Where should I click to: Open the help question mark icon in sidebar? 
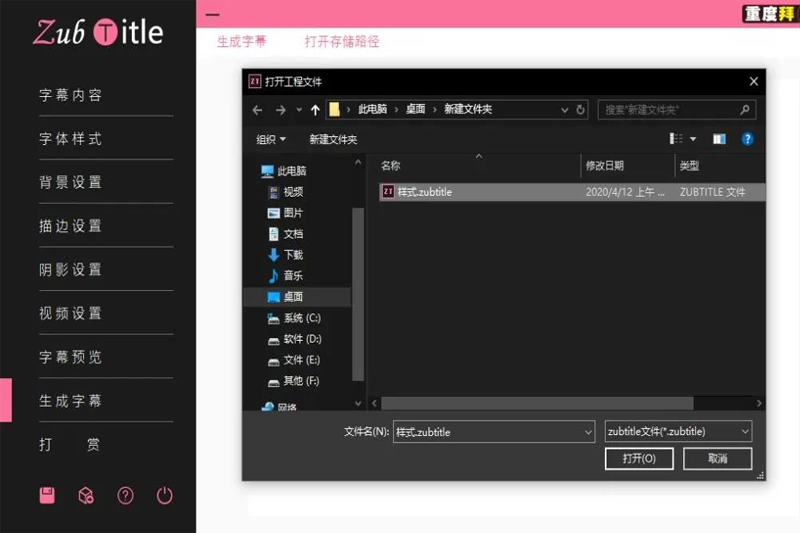(125, 495)
